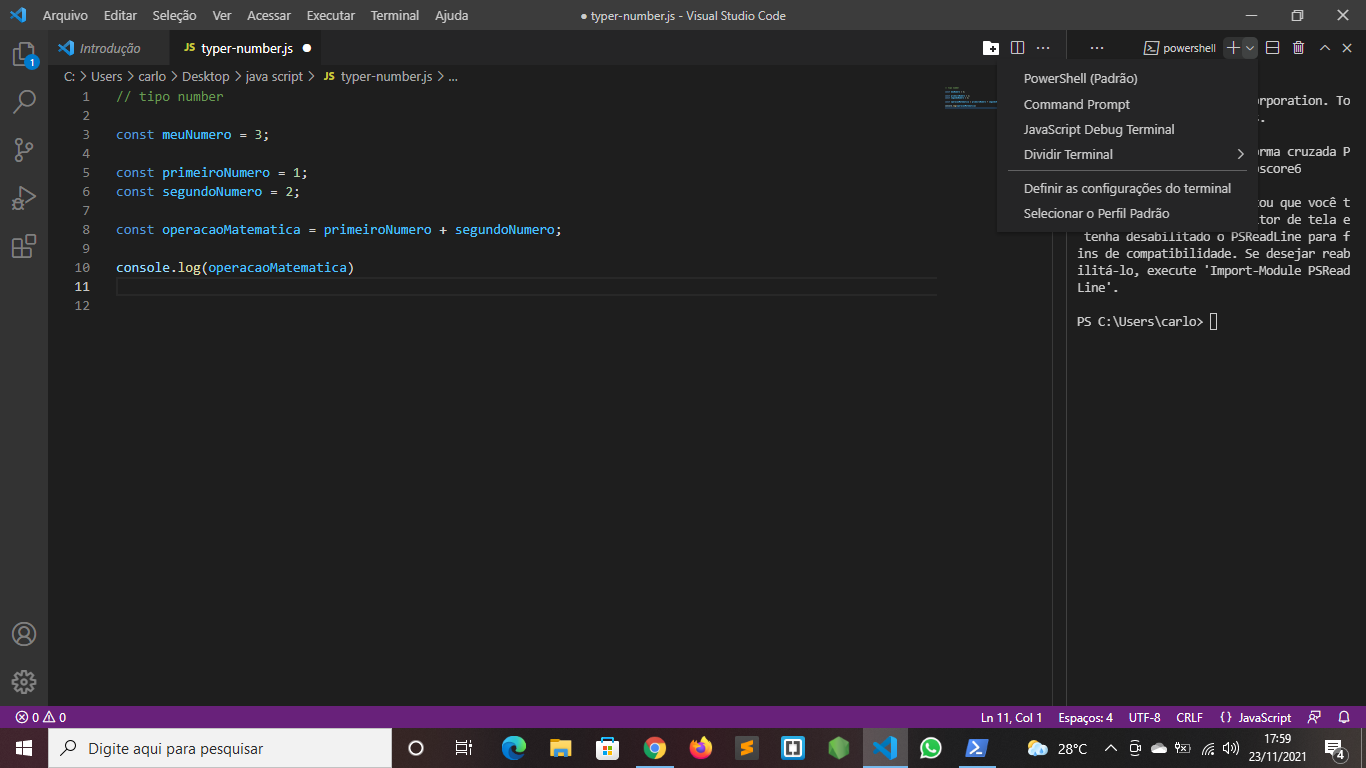Screen dimensions: 1366x768
Task: Open WhatsApp from taskbar
Action: pos(931,748)
